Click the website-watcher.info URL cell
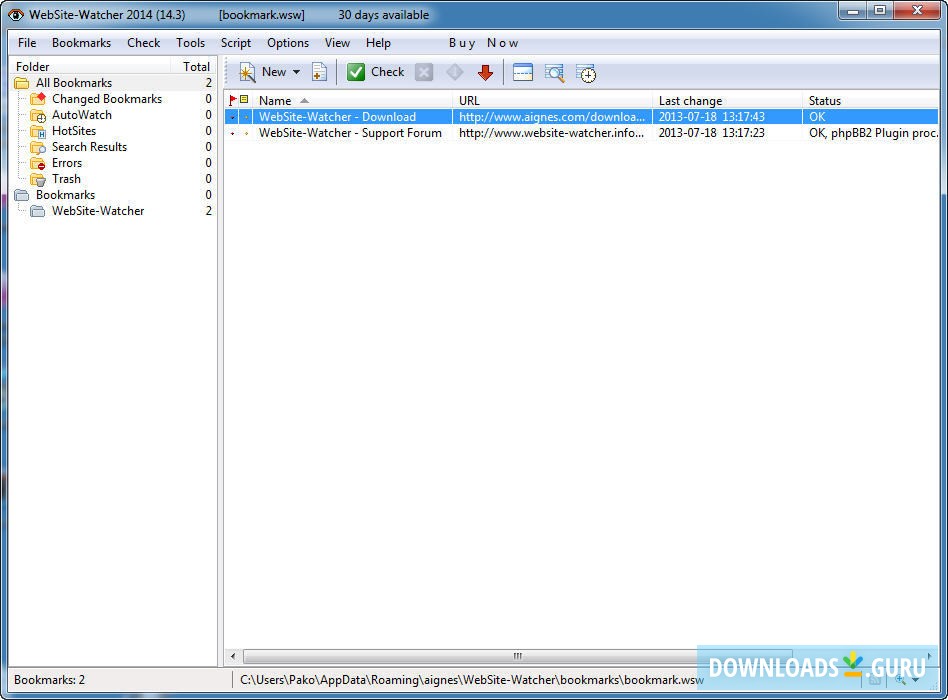Image resolution: width=948 pixels, height=700 pixels. [x=553, y=133]
